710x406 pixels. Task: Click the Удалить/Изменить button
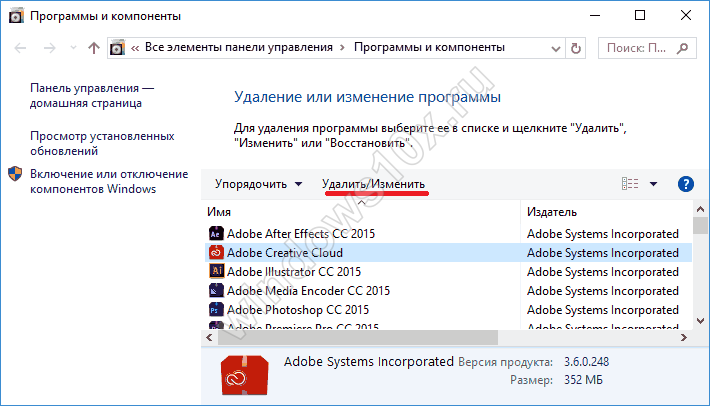point(373,184)
